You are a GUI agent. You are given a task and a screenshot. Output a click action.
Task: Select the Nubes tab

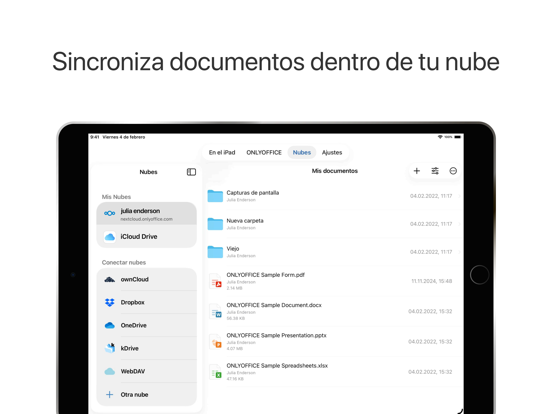tap(302, 152)
